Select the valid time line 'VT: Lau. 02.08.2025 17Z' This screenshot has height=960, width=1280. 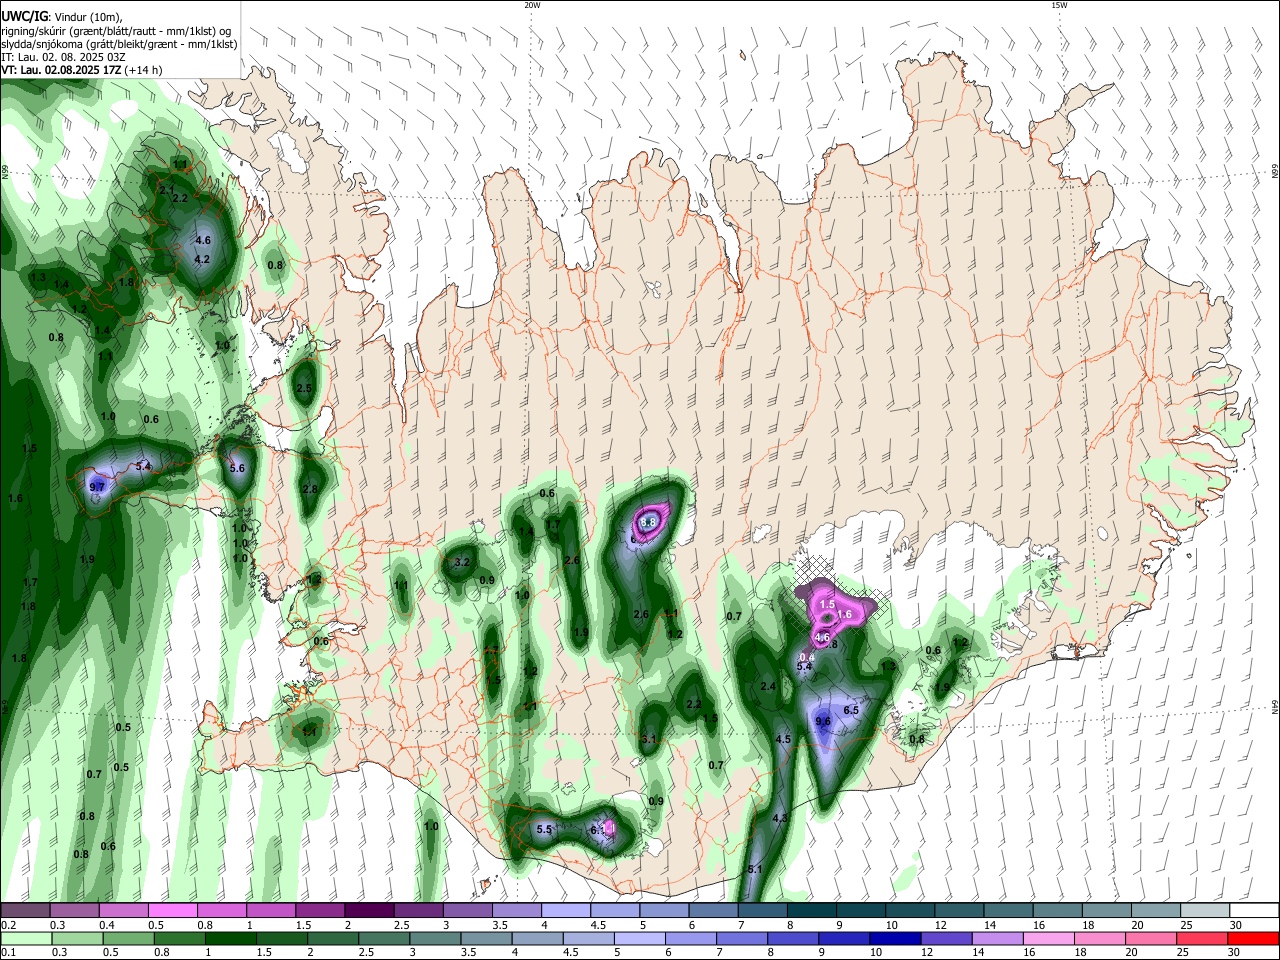tap(61, 70)
